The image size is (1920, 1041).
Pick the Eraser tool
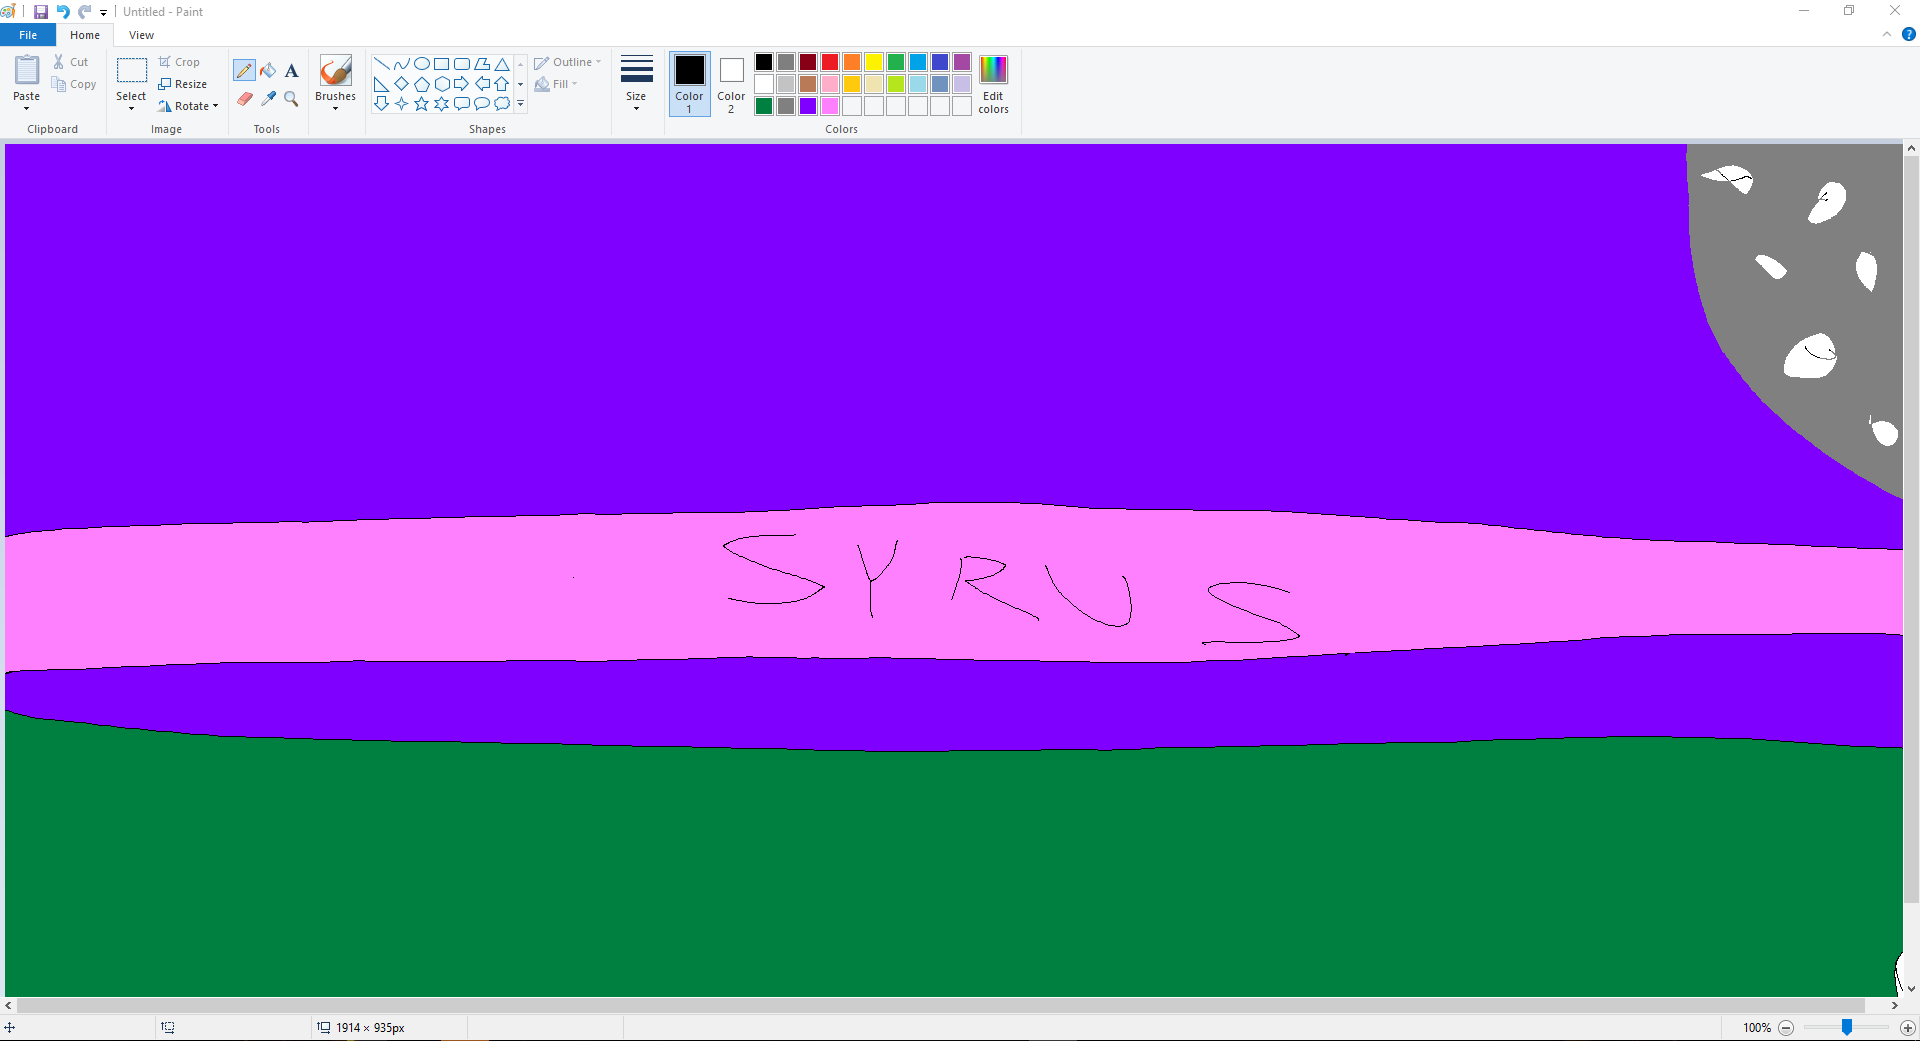pyautogui.click(x=244, y=99)
